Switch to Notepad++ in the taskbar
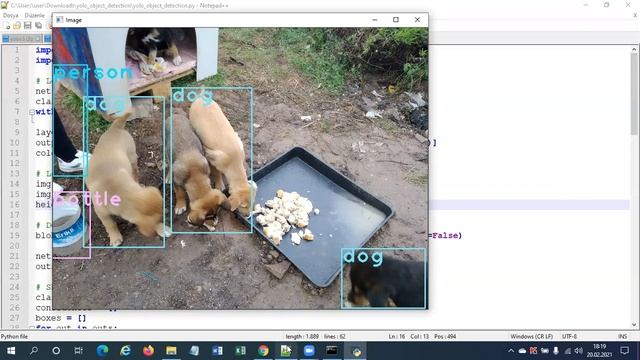Screen dimensions: 640x360 coord(286,351)
